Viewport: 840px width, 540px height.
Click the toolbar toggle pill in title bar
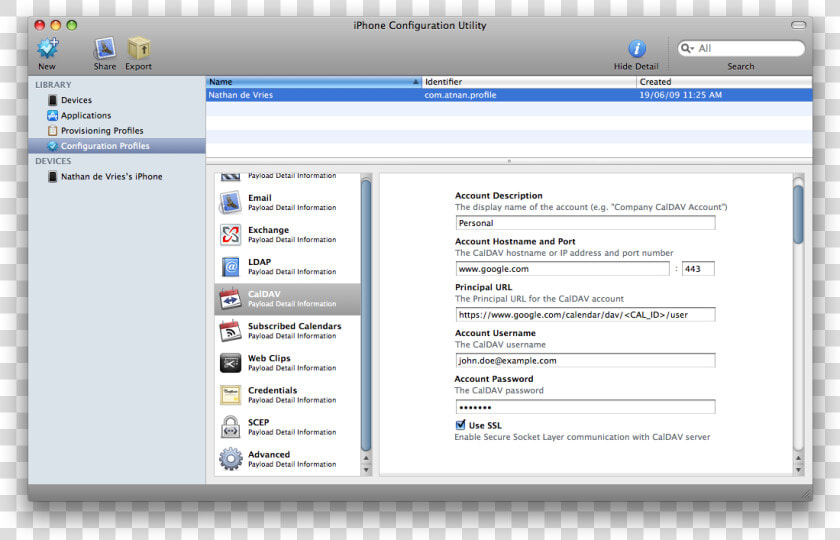click(798, 25)
